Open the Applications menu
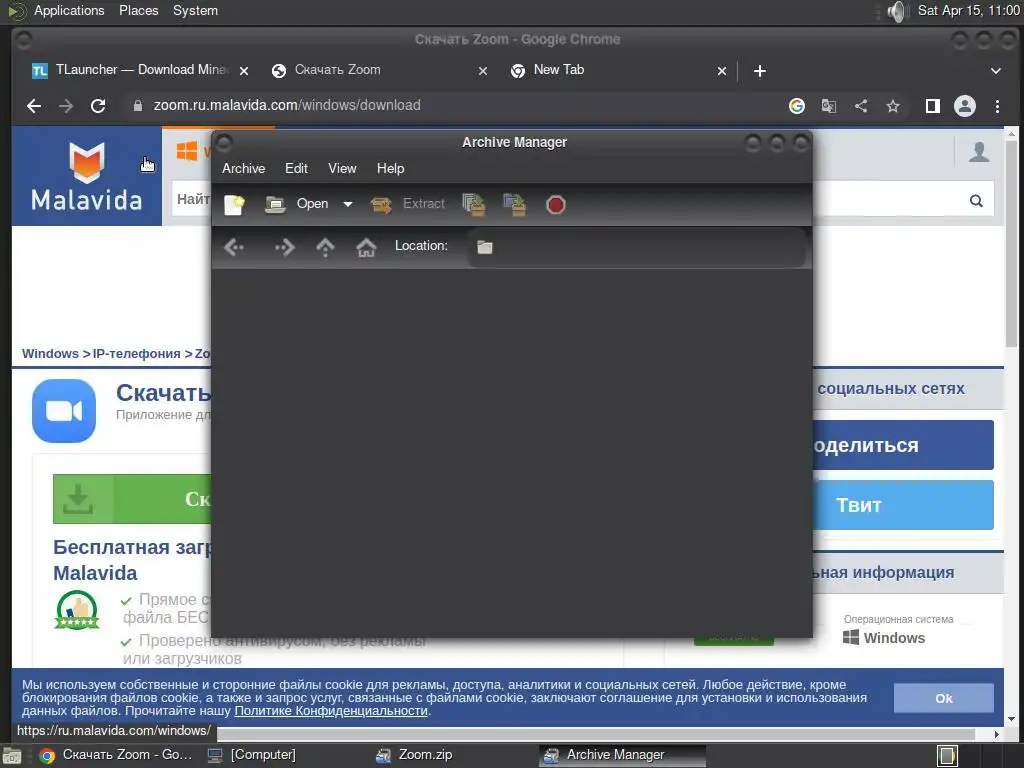This screenshot has height=768, width=1024. 69,10
